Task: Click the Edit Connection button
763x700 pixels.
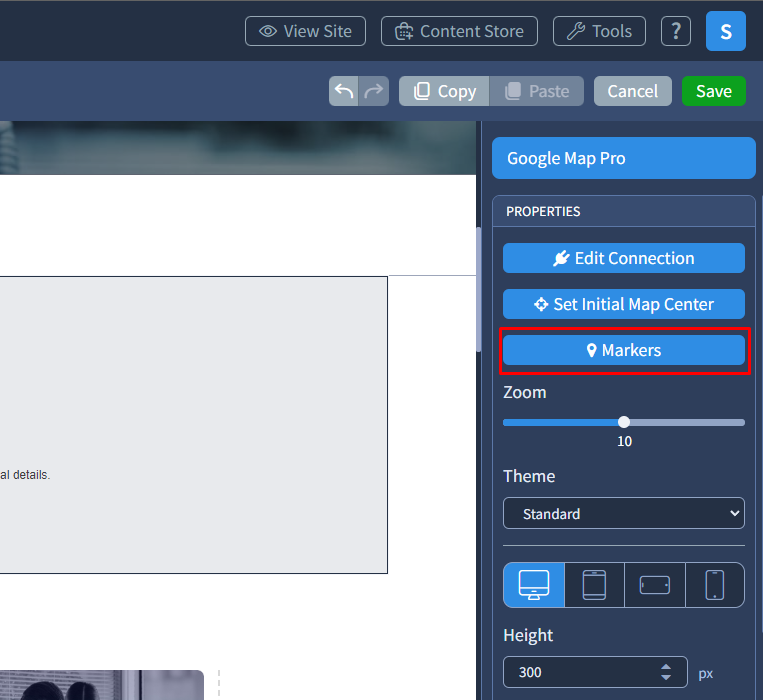Action: coord(623,258)
